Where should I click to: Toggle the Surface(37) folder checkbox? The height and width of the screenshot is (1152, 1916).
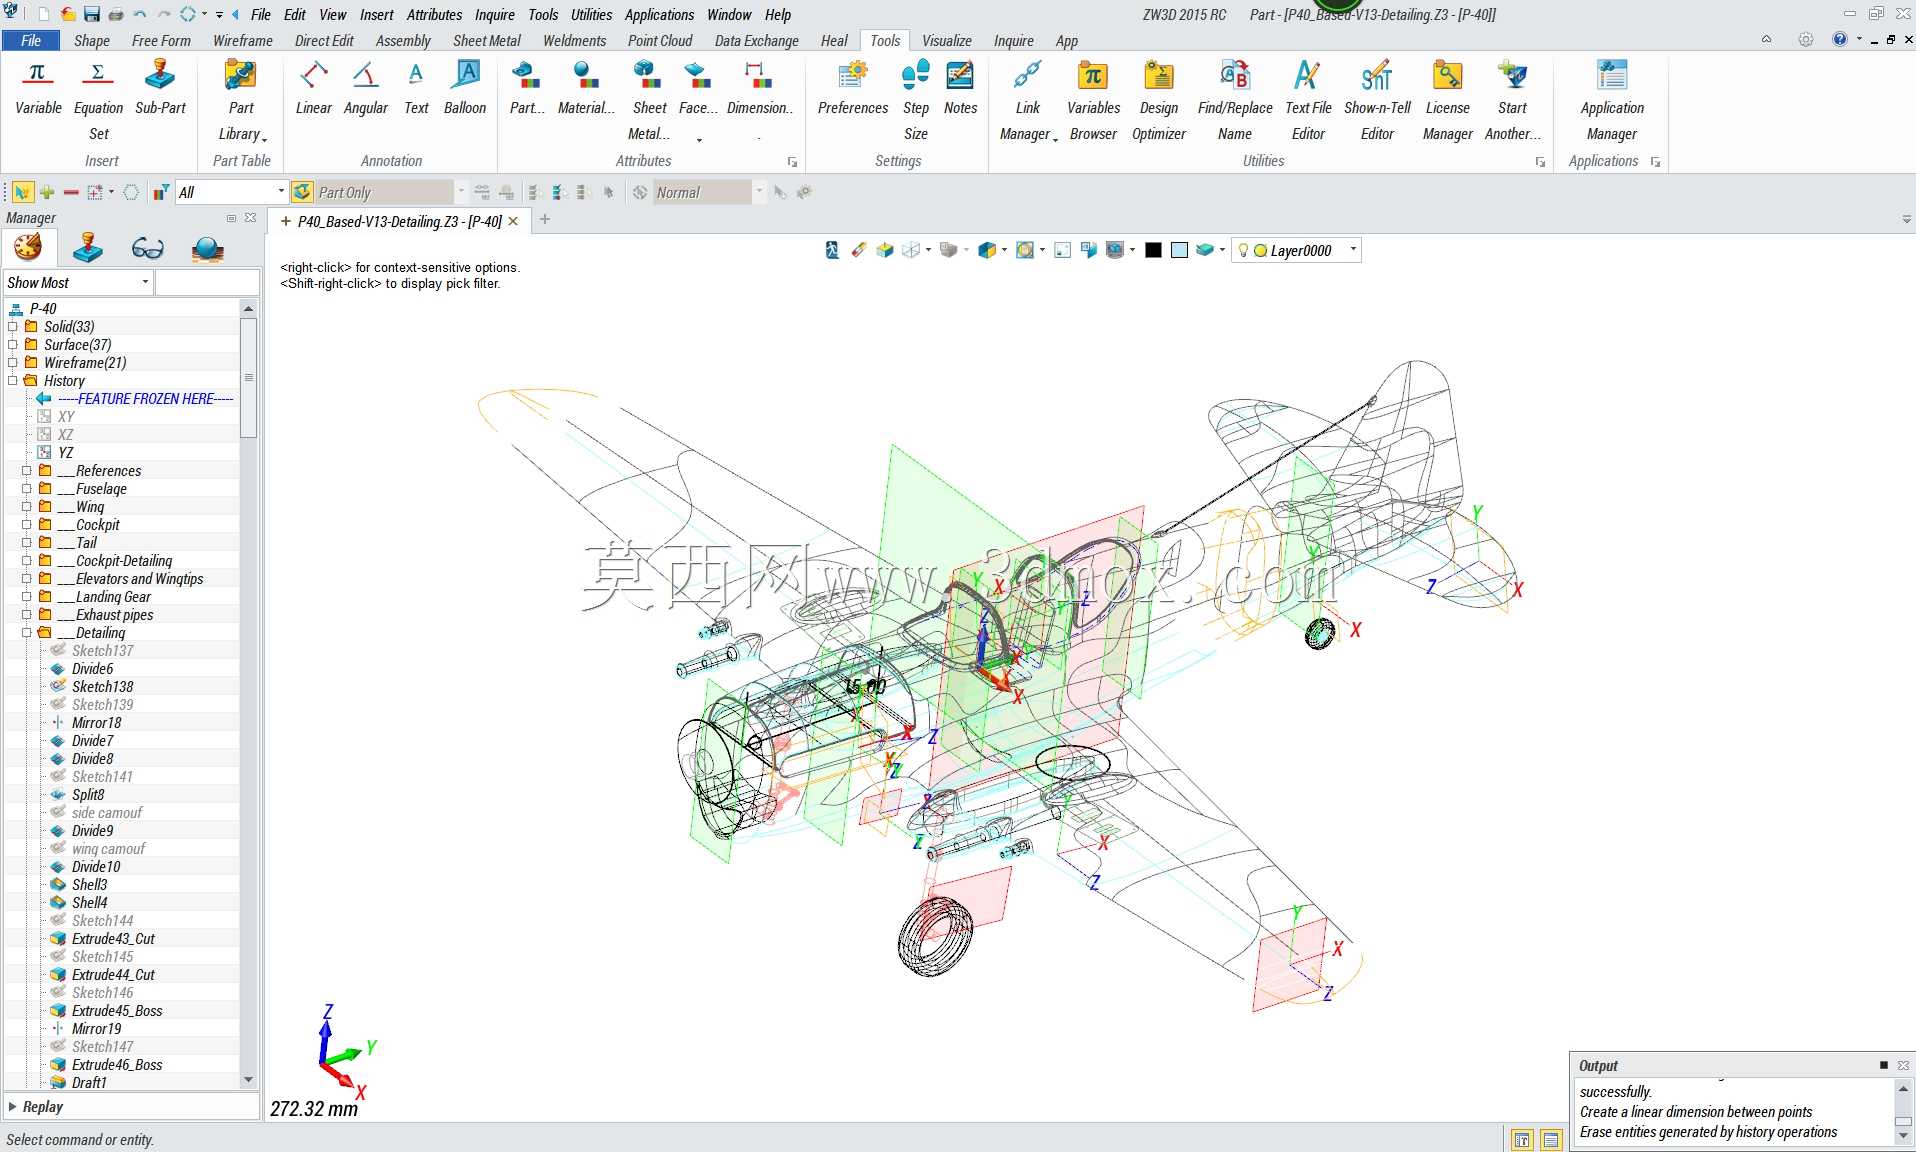point(13,345)
